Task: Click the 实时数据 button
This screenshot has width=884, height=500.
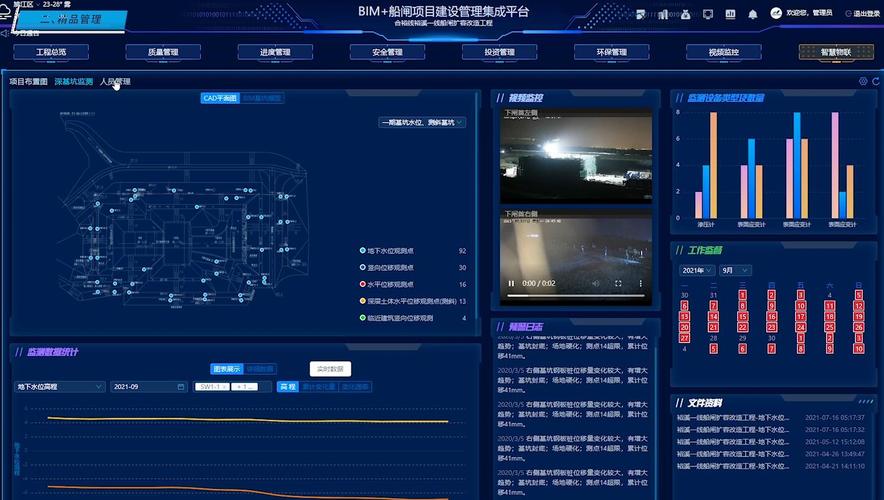Action: (330, 369)
